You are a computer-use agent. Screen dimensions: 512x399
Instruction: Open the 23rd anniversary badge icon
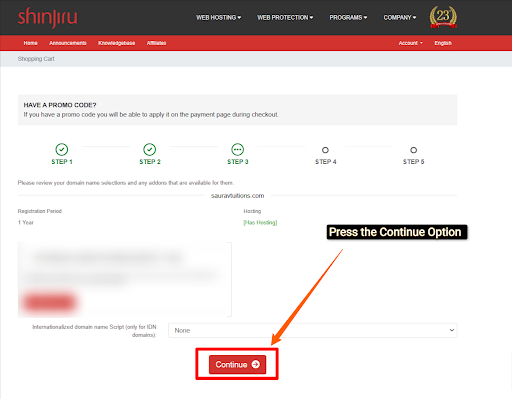tap(443, 17)
